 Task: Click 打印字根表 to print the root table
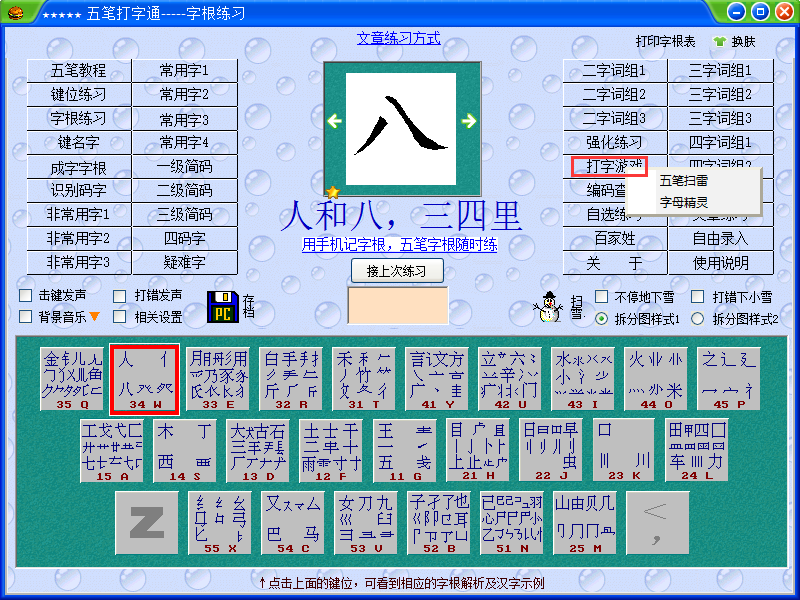click(665, 40)
